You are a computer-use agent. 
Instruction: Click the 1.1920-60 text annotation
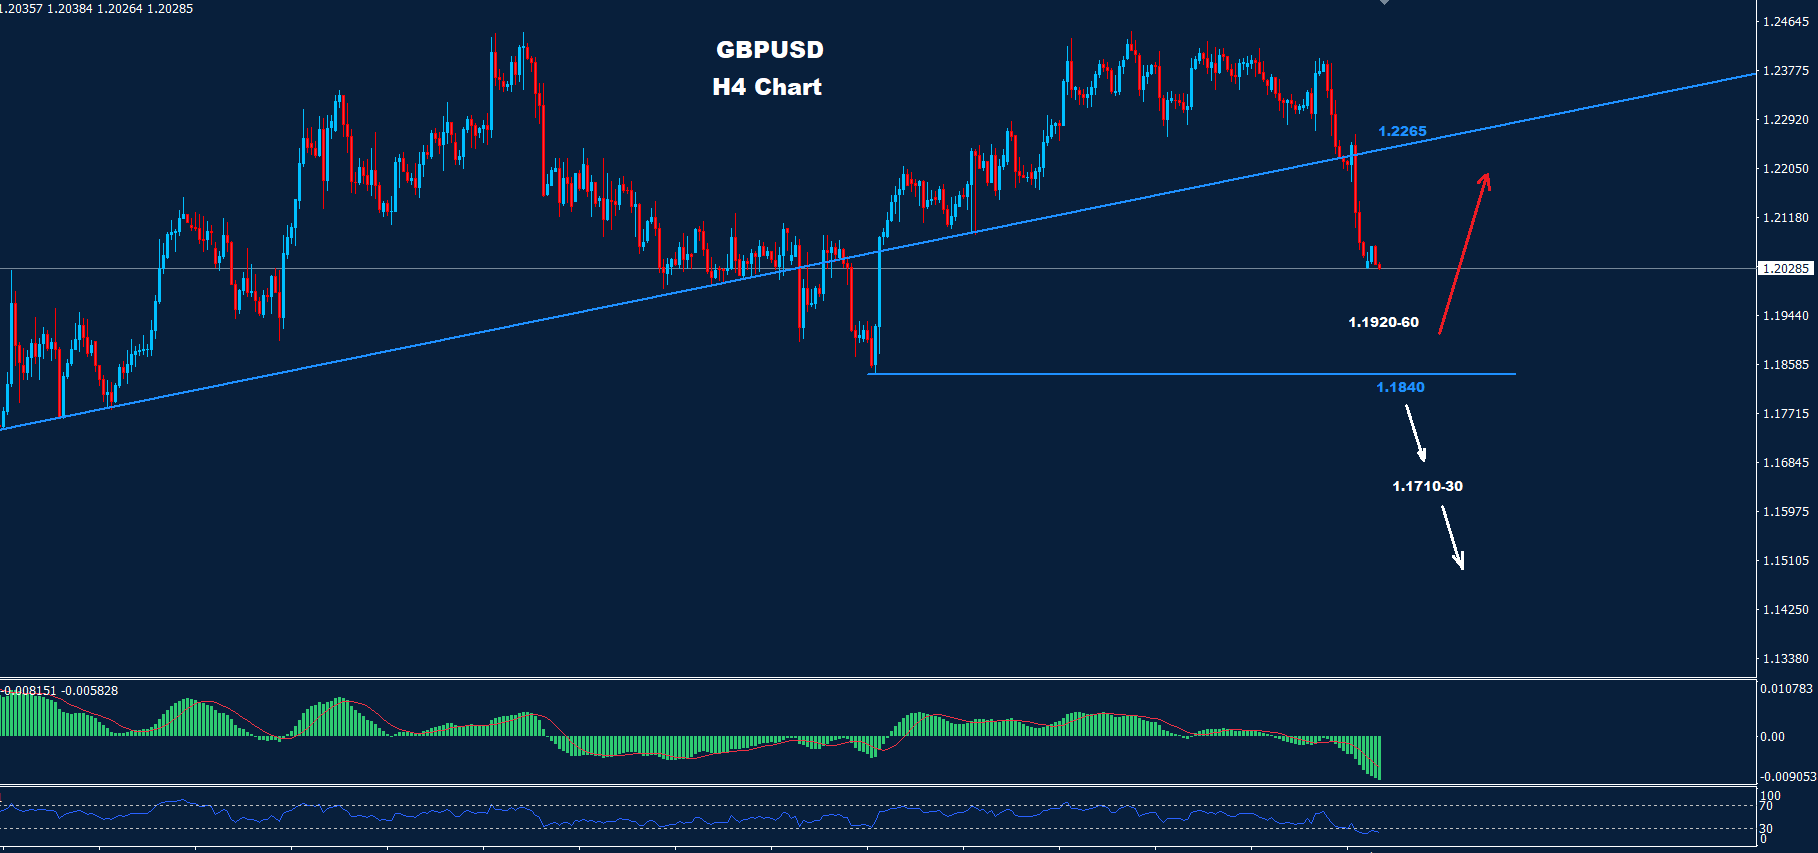[x=1383, y=322]
